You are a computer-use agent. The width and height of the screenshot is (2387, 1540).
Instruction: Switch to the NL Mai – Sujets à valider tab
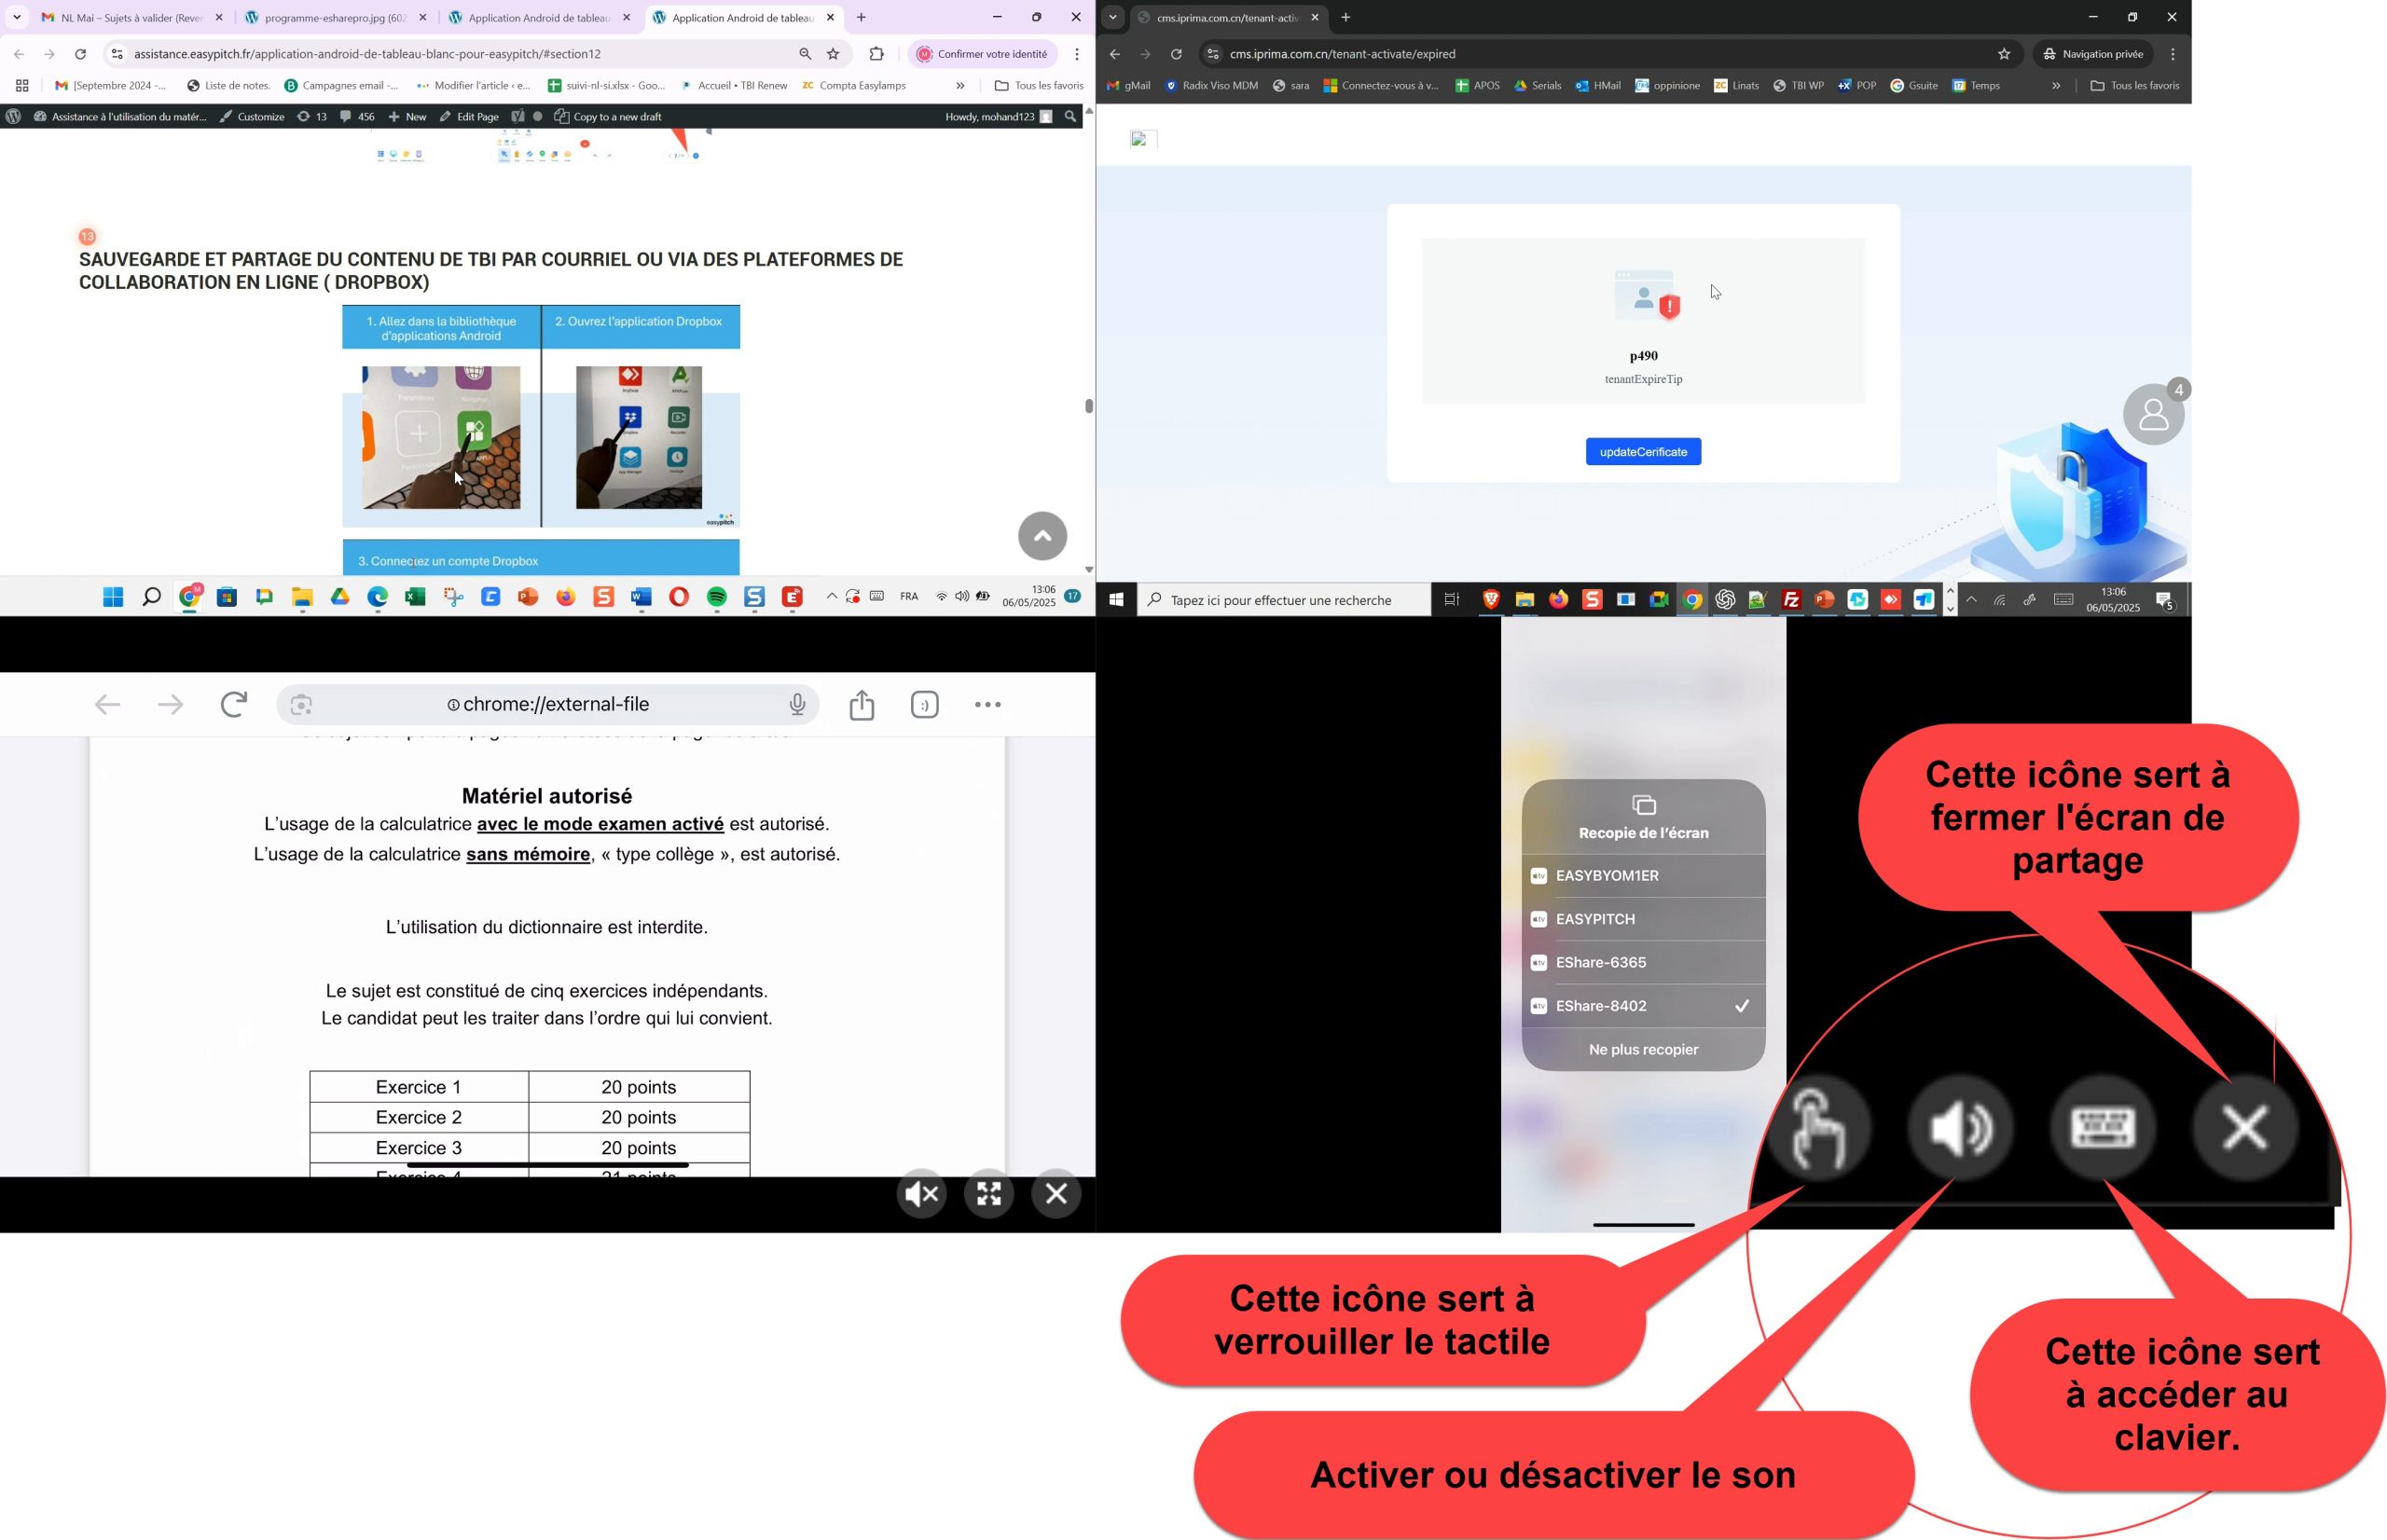(x=133, y=17)
